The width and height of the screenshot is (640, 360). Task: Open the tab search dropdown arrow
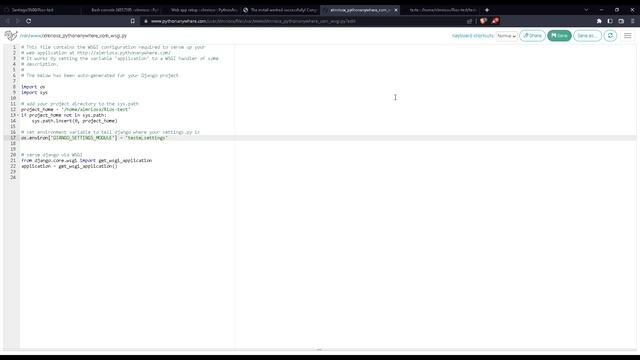pos(586,10)
